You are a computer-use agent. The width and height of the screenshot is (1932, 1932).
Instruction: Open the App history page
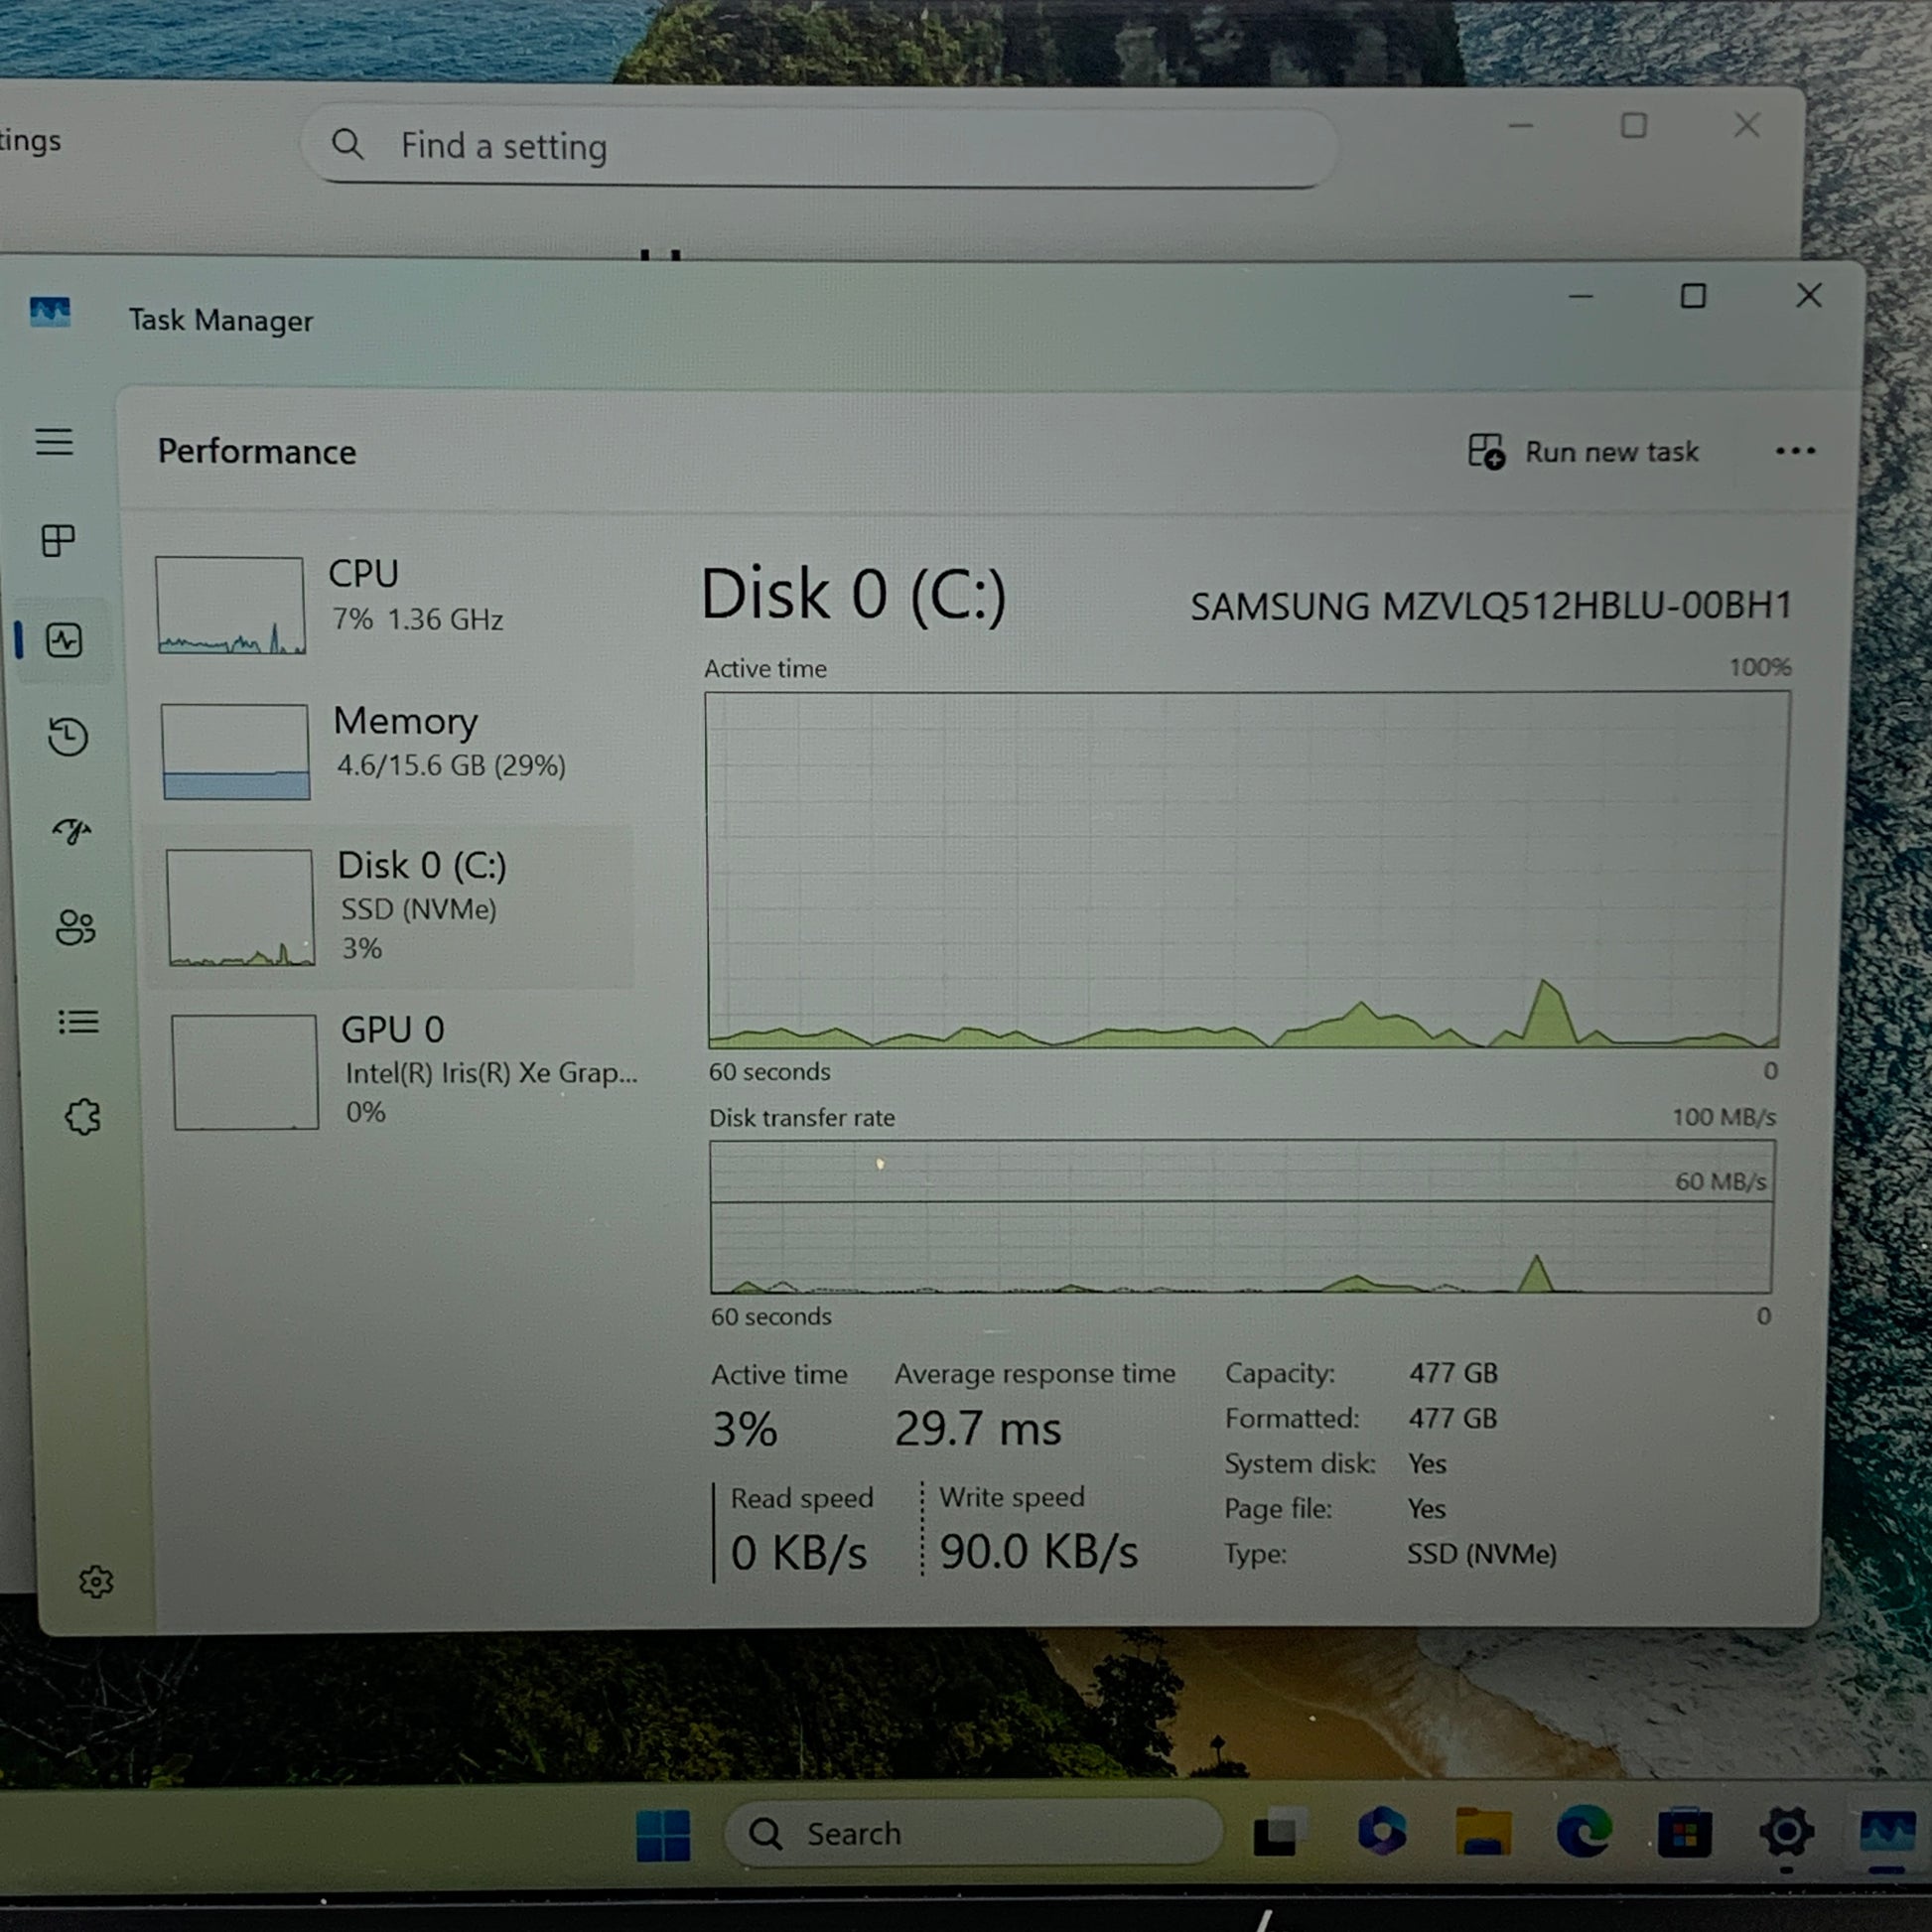click(68, 737)
